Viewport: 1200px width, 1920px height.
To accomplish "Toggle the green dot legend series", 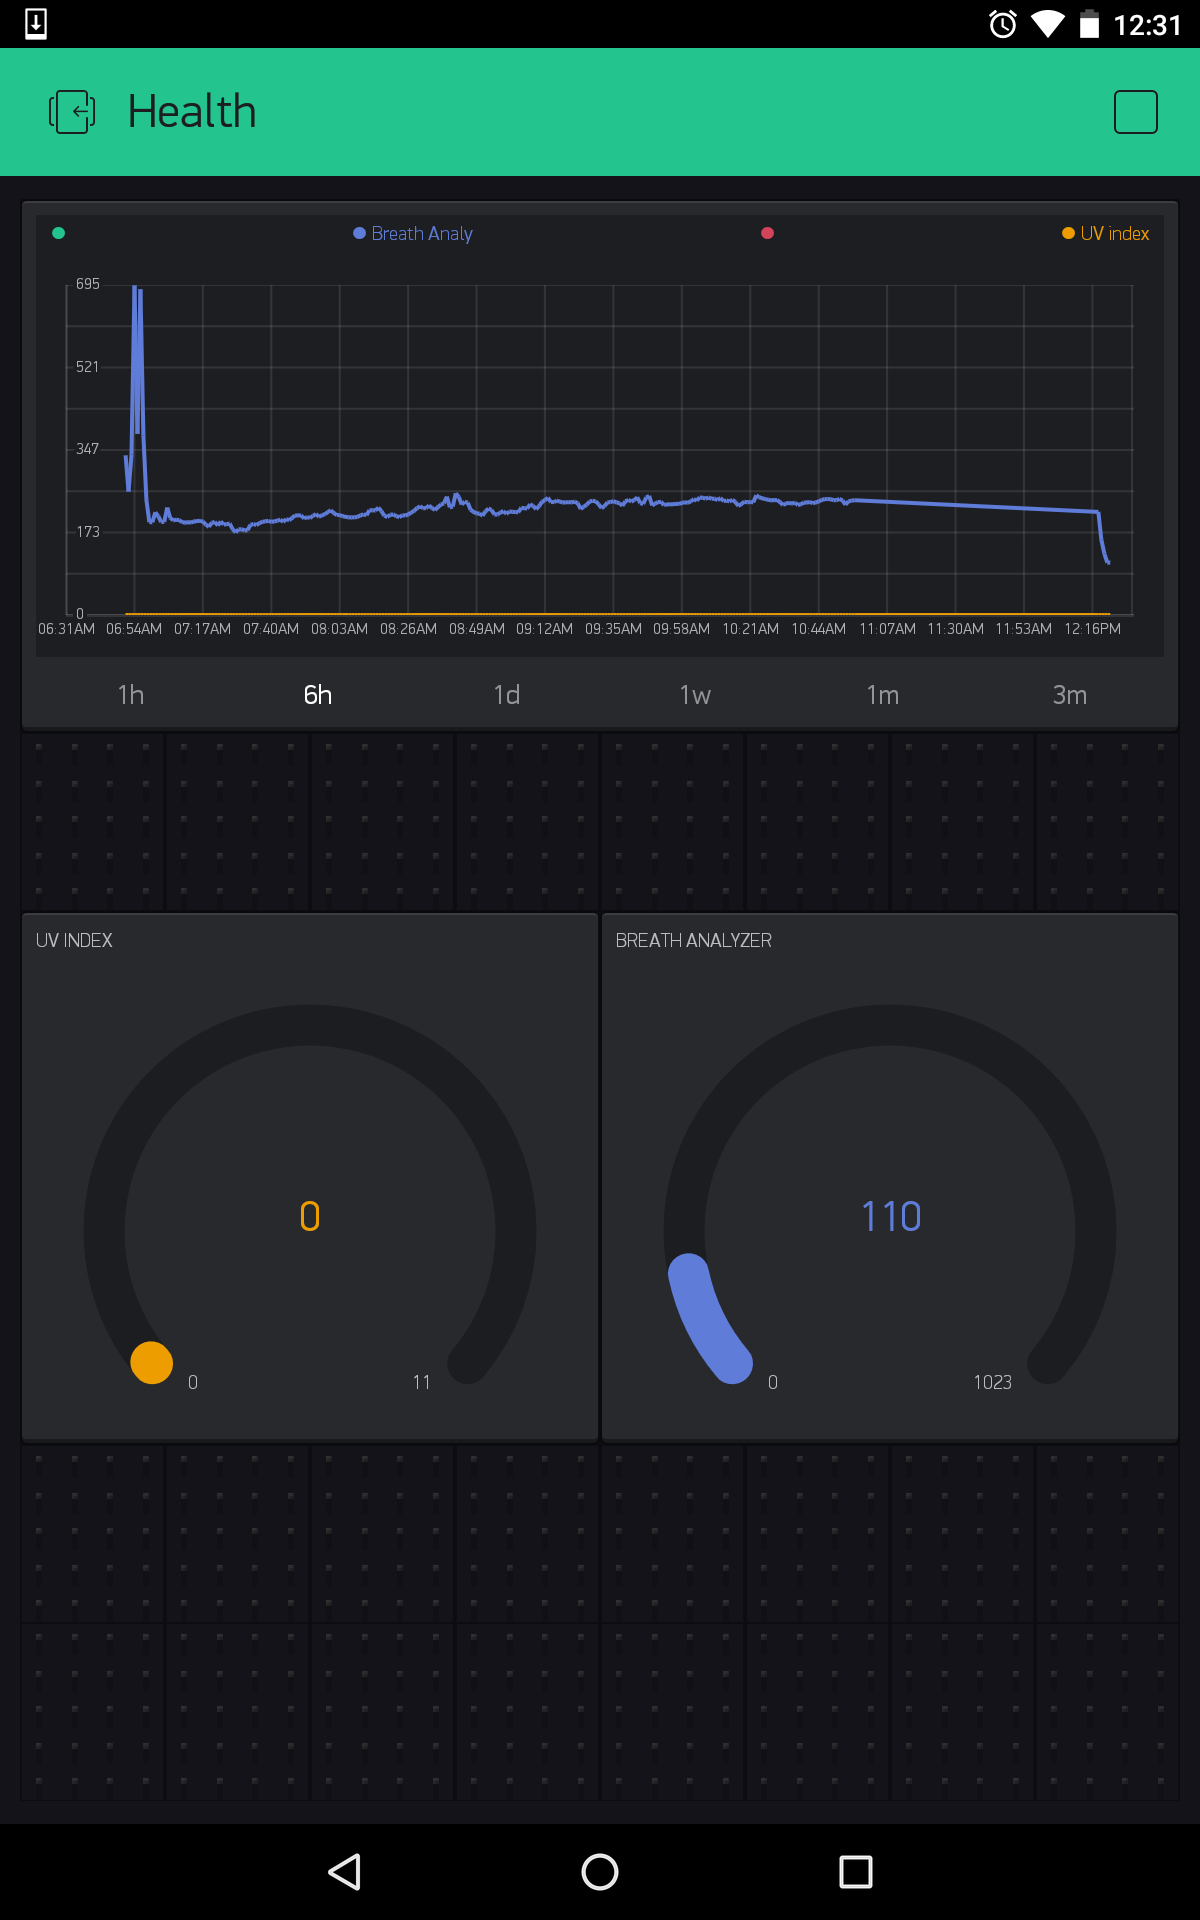I will (x=58, y=233).
